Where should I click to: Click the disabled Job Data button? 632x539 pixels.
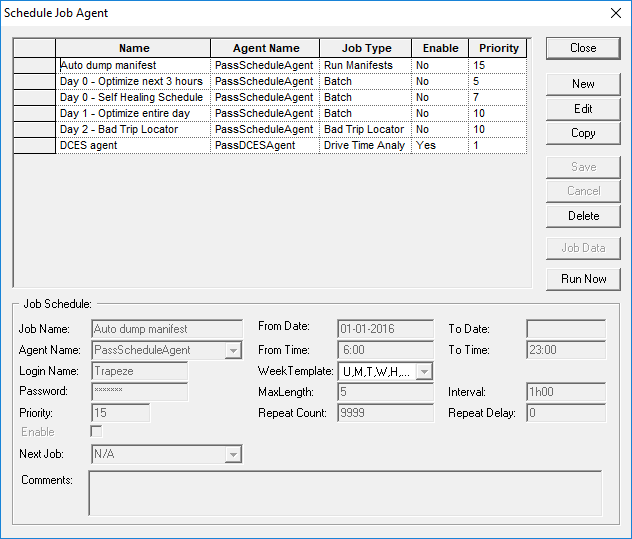coord(583,248)
